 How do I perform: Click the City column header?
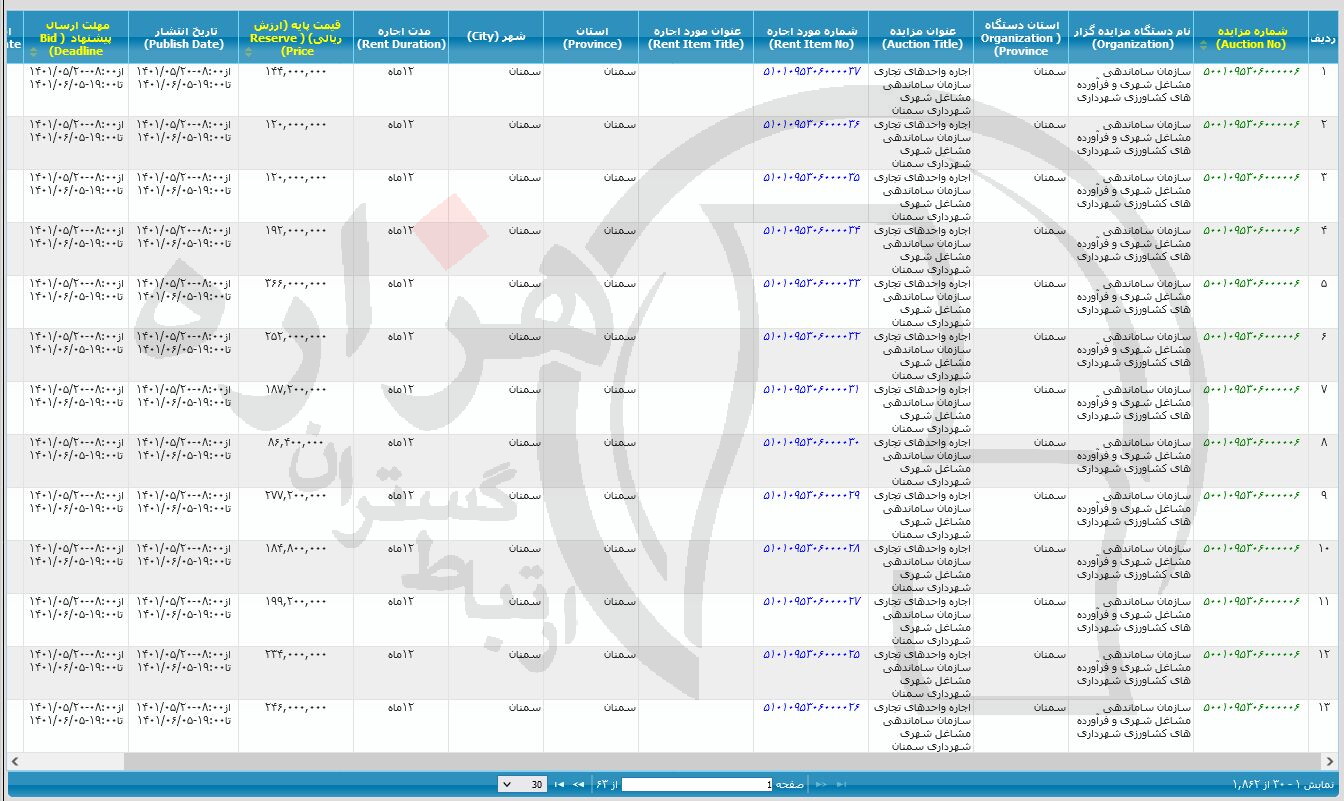(x=496, y=38)
